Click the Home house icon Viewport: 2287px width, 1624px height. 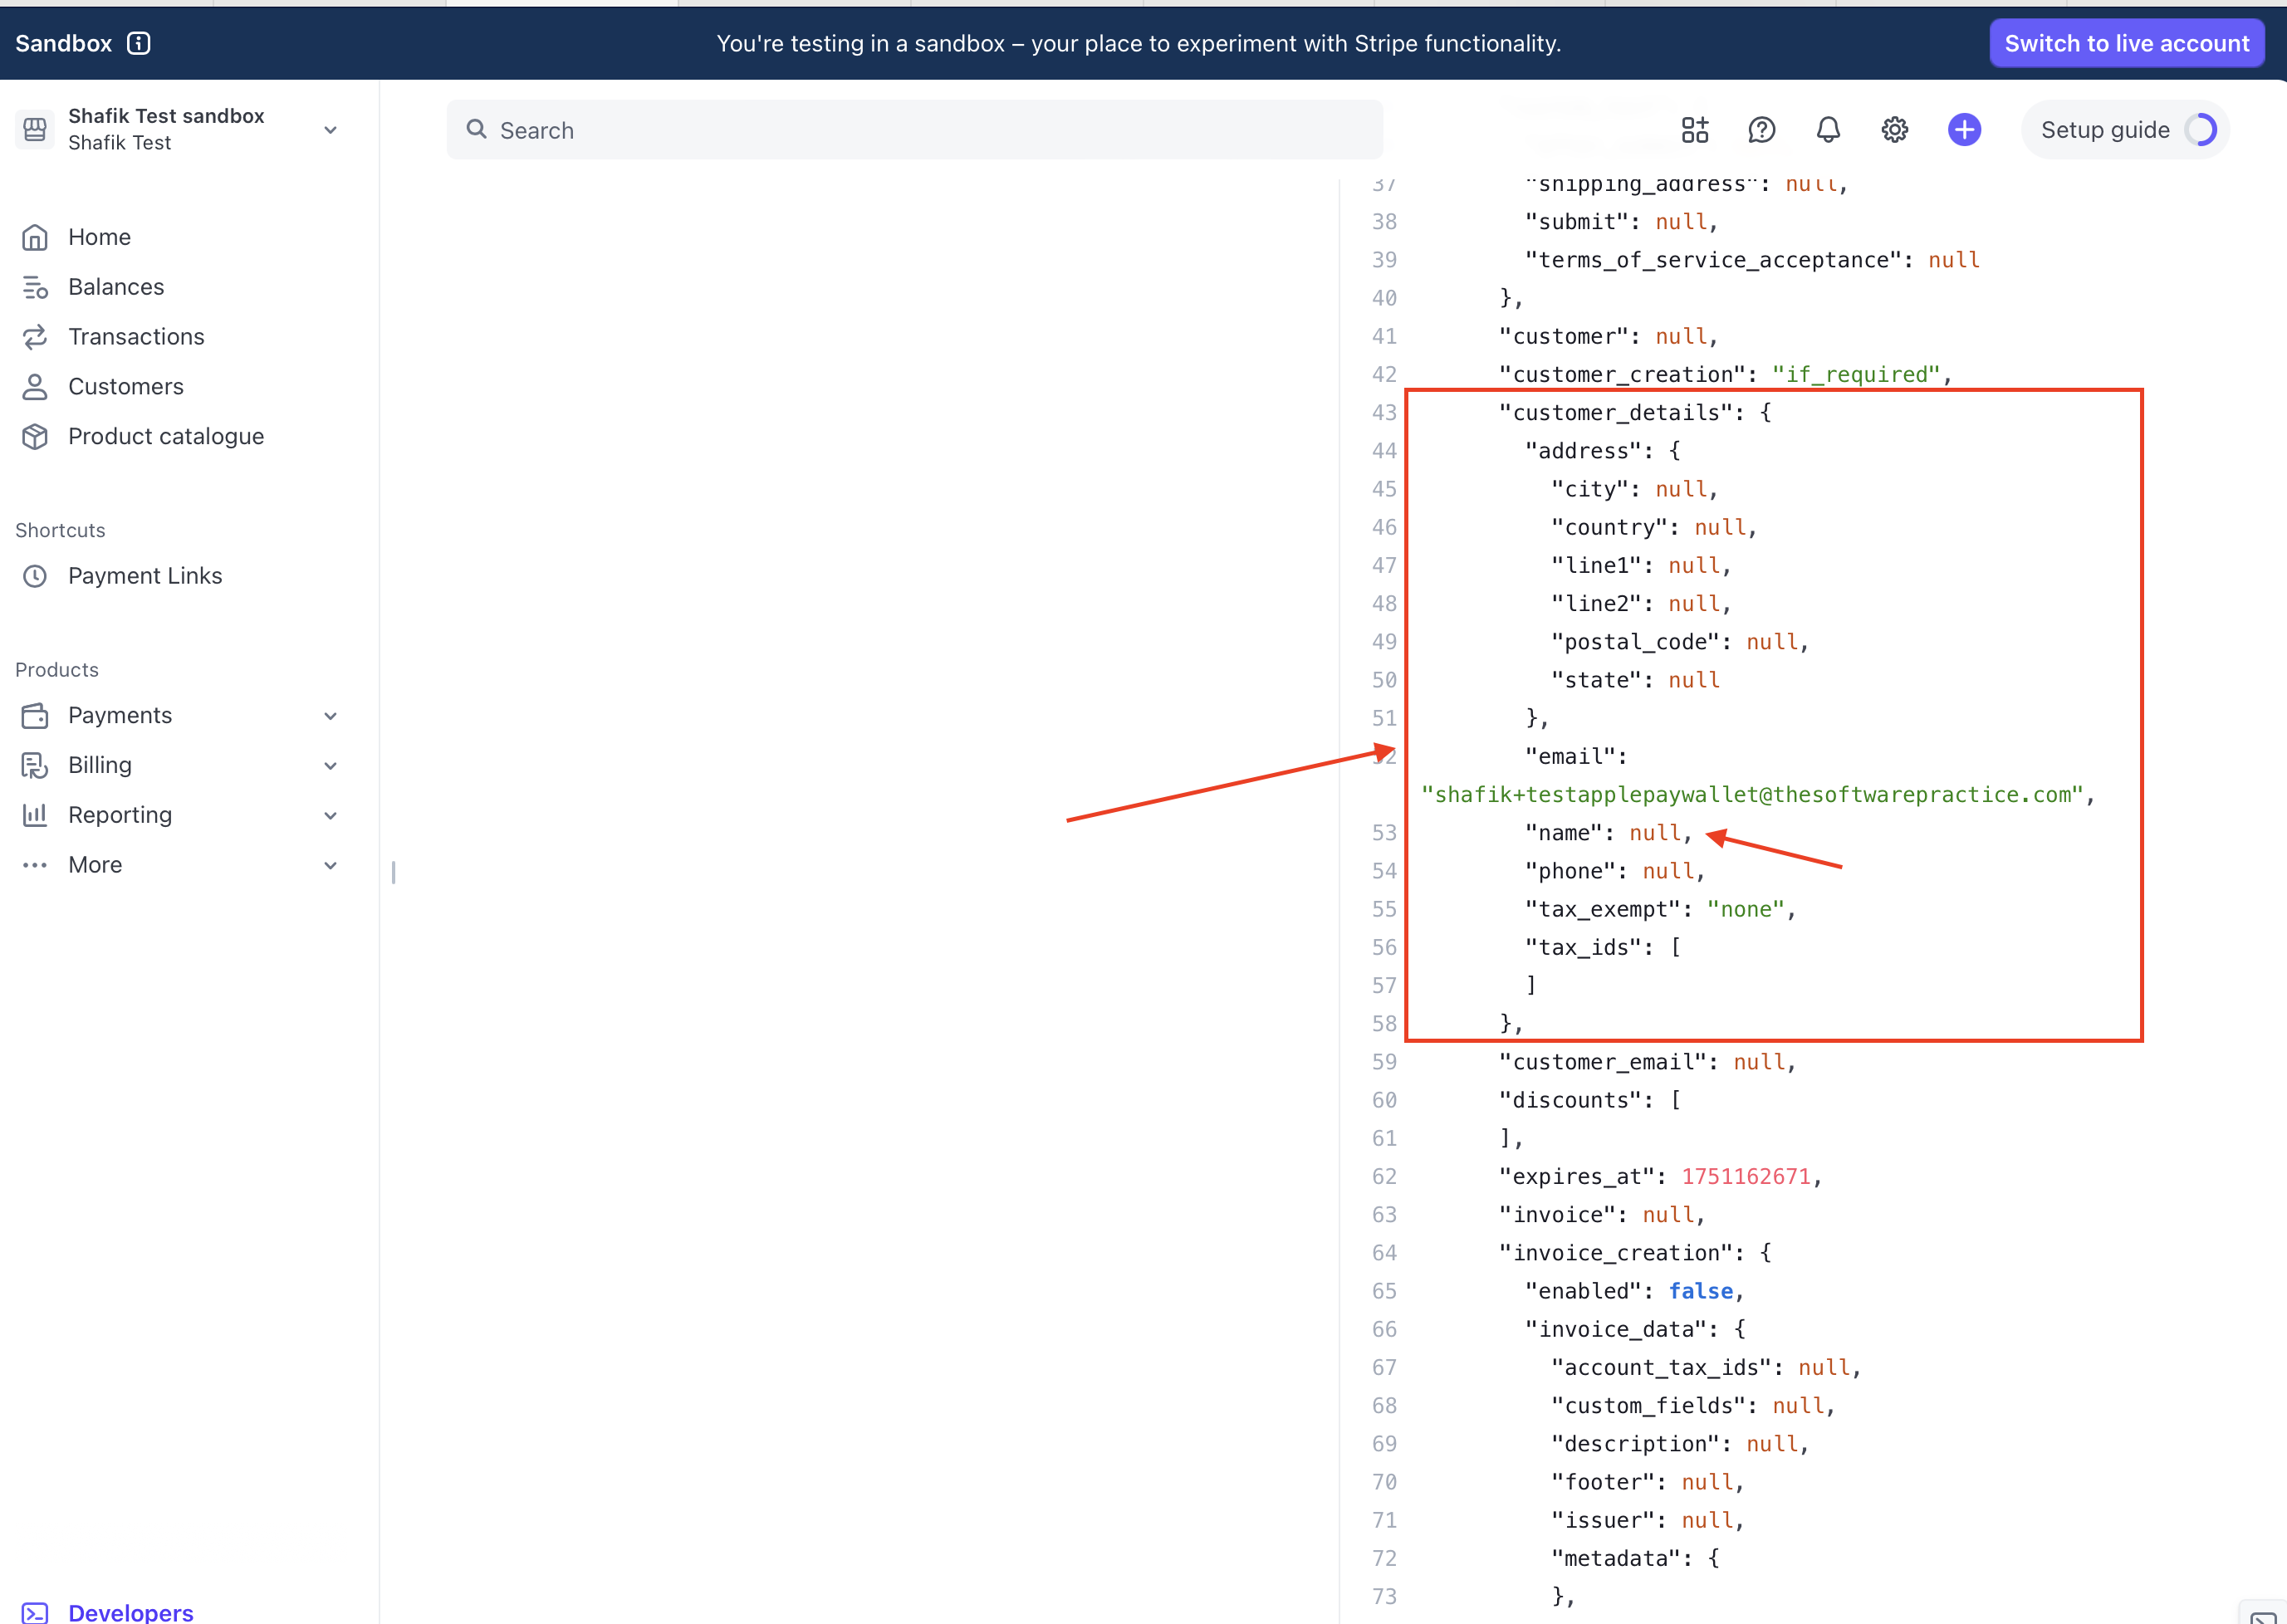coord(35,237)
